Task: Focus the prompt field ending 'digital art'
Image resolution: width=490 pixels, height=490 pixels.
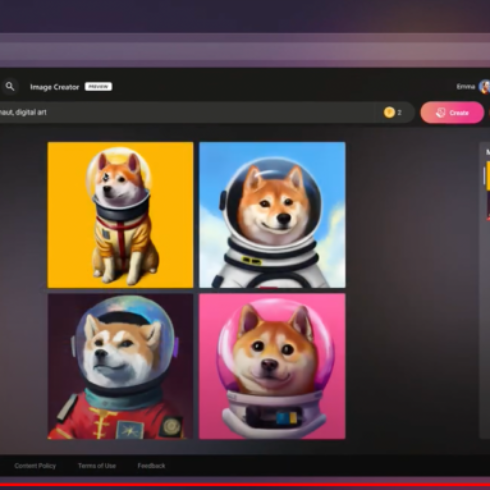Action: [190, 112]
